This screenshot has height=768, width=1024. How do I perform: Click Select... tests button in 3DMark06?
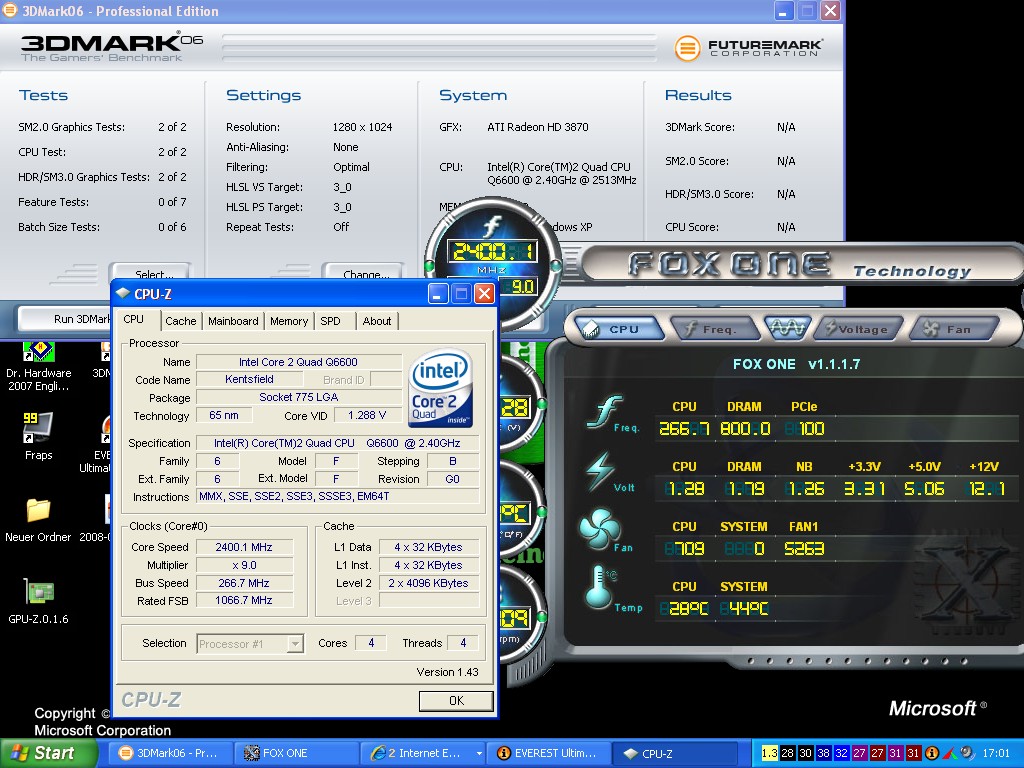tap(152, 274)
